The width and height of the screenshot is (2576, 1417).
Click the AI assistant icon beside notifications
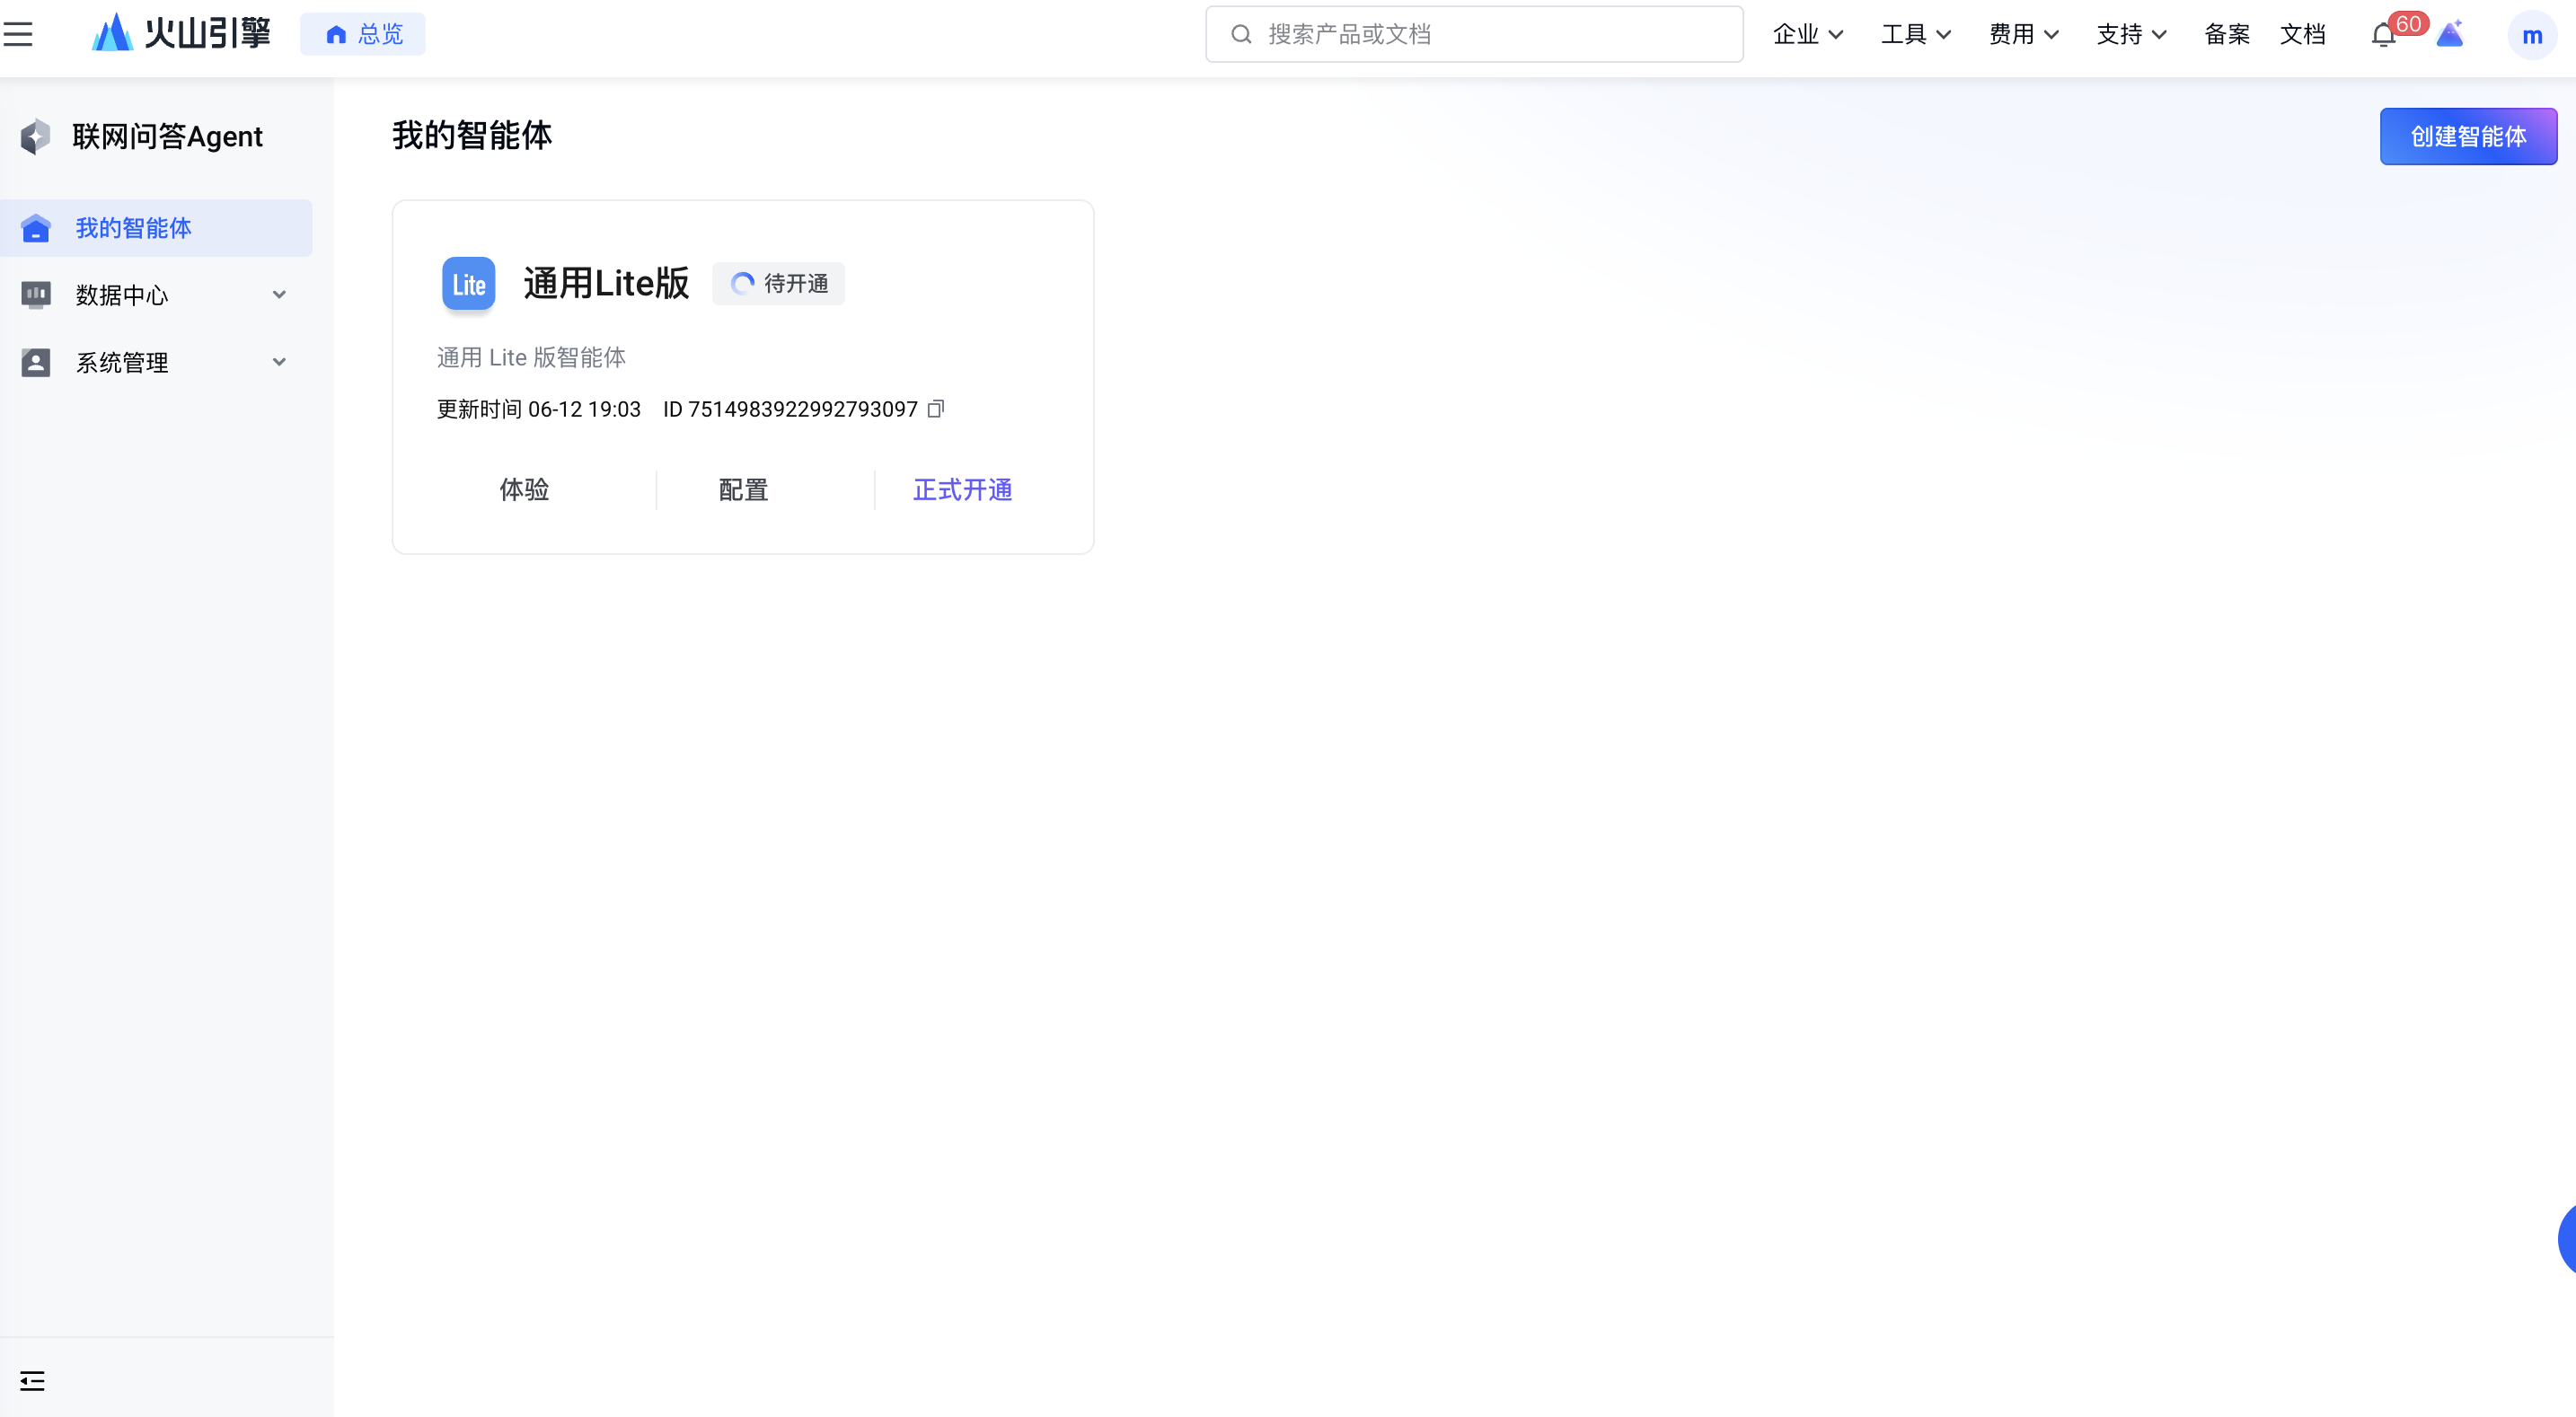pos(2450,35)
